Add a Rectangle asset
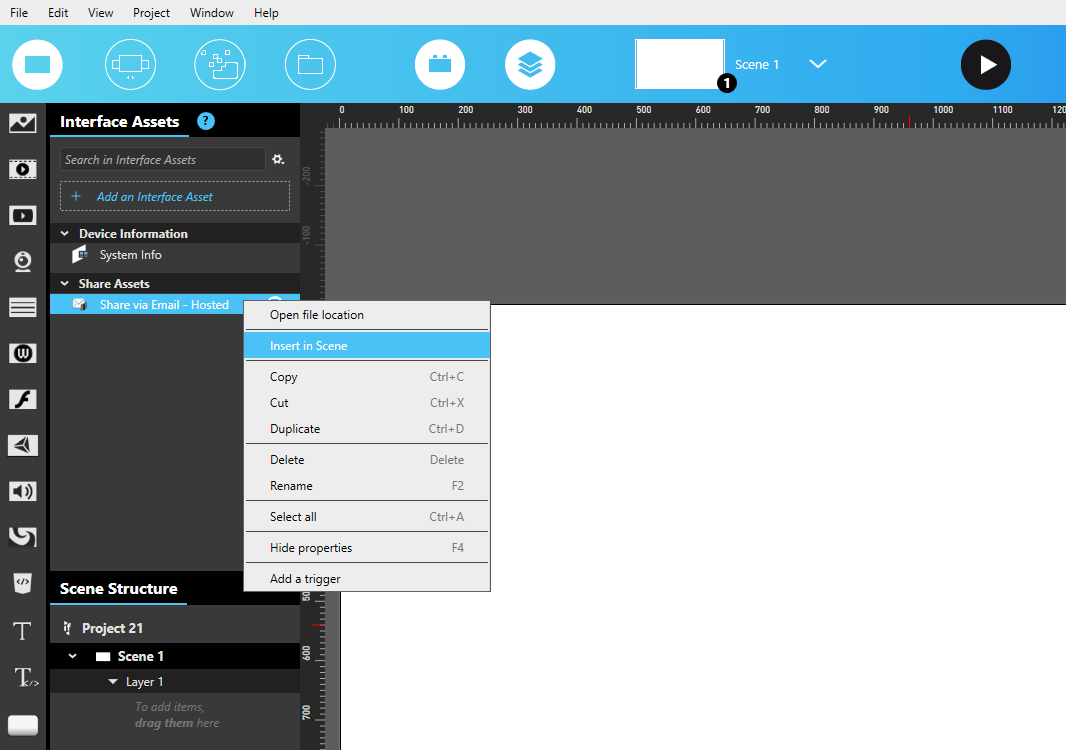The height and width of the screenshot is (750, 1066). point(23,725)
